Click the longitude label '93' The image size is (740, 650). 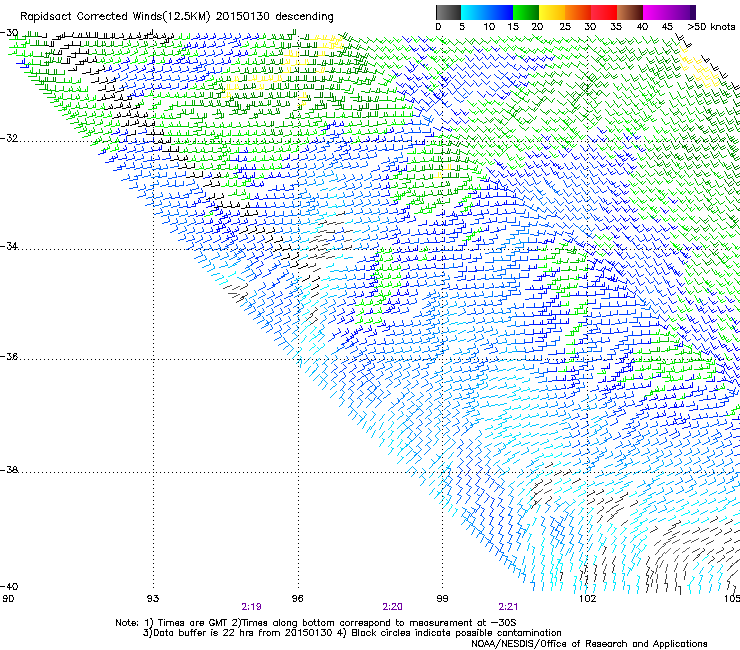(153, 599)
